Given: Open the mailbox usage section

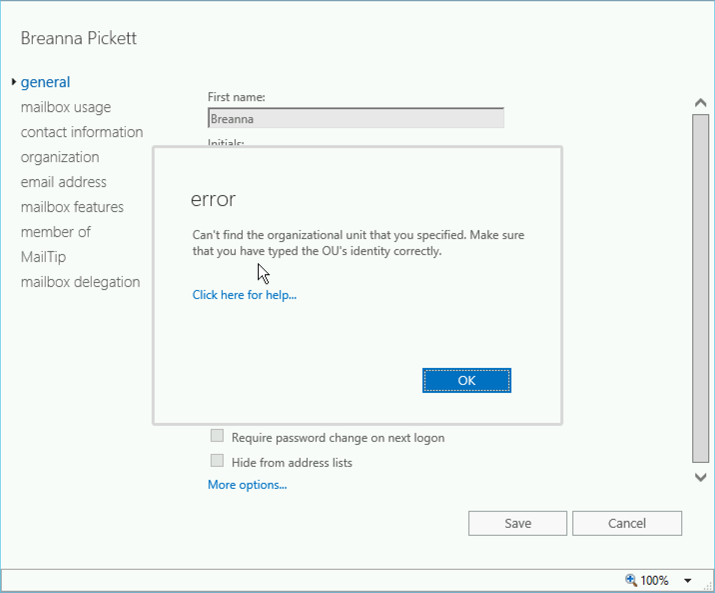Looking at the screenshot, I should [66, 107].
